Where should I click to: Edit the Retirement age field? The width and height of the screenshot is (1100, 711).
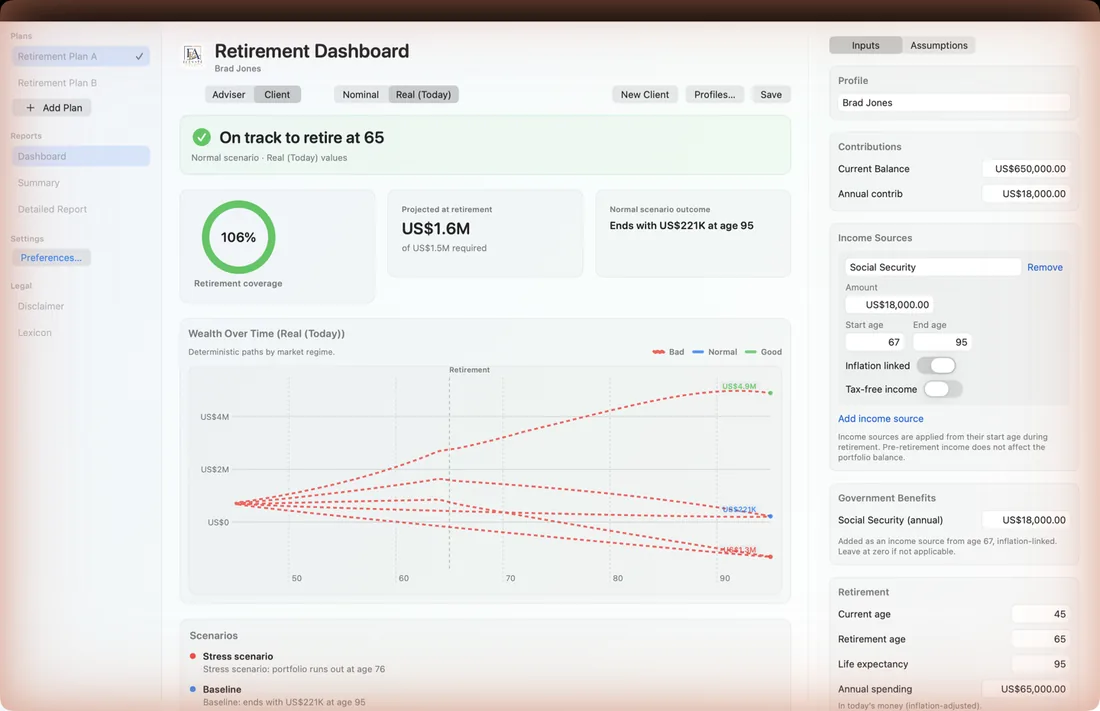pos(1040,639)
